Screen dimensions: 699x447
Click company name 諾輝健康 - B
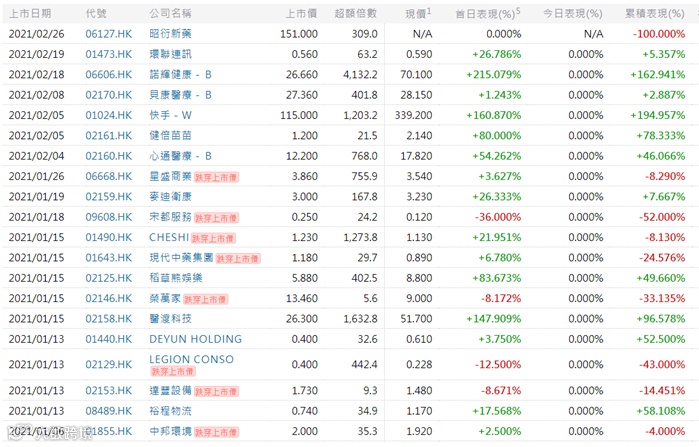(181, 74)
